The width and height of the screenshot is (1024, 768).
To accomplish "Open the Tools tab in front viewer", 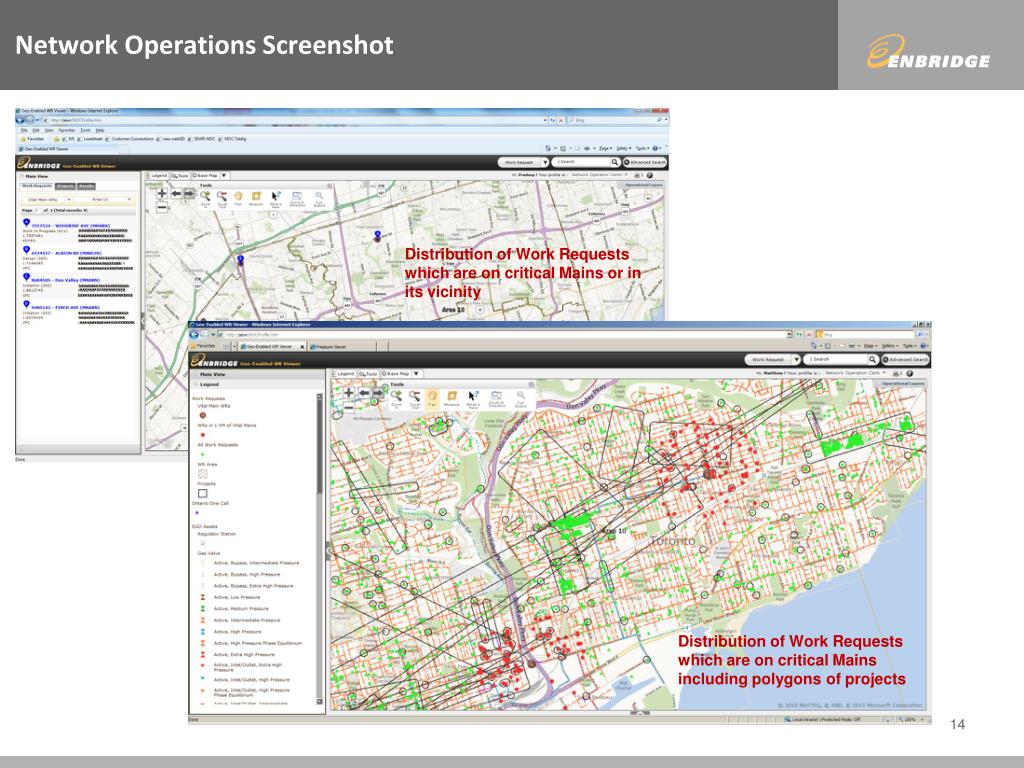I will coord(368,374).
